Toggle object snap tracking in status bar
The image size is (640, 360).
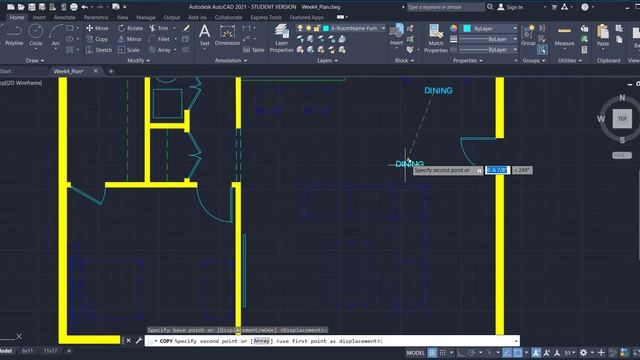pyautogui.click(x=507, y=353)
